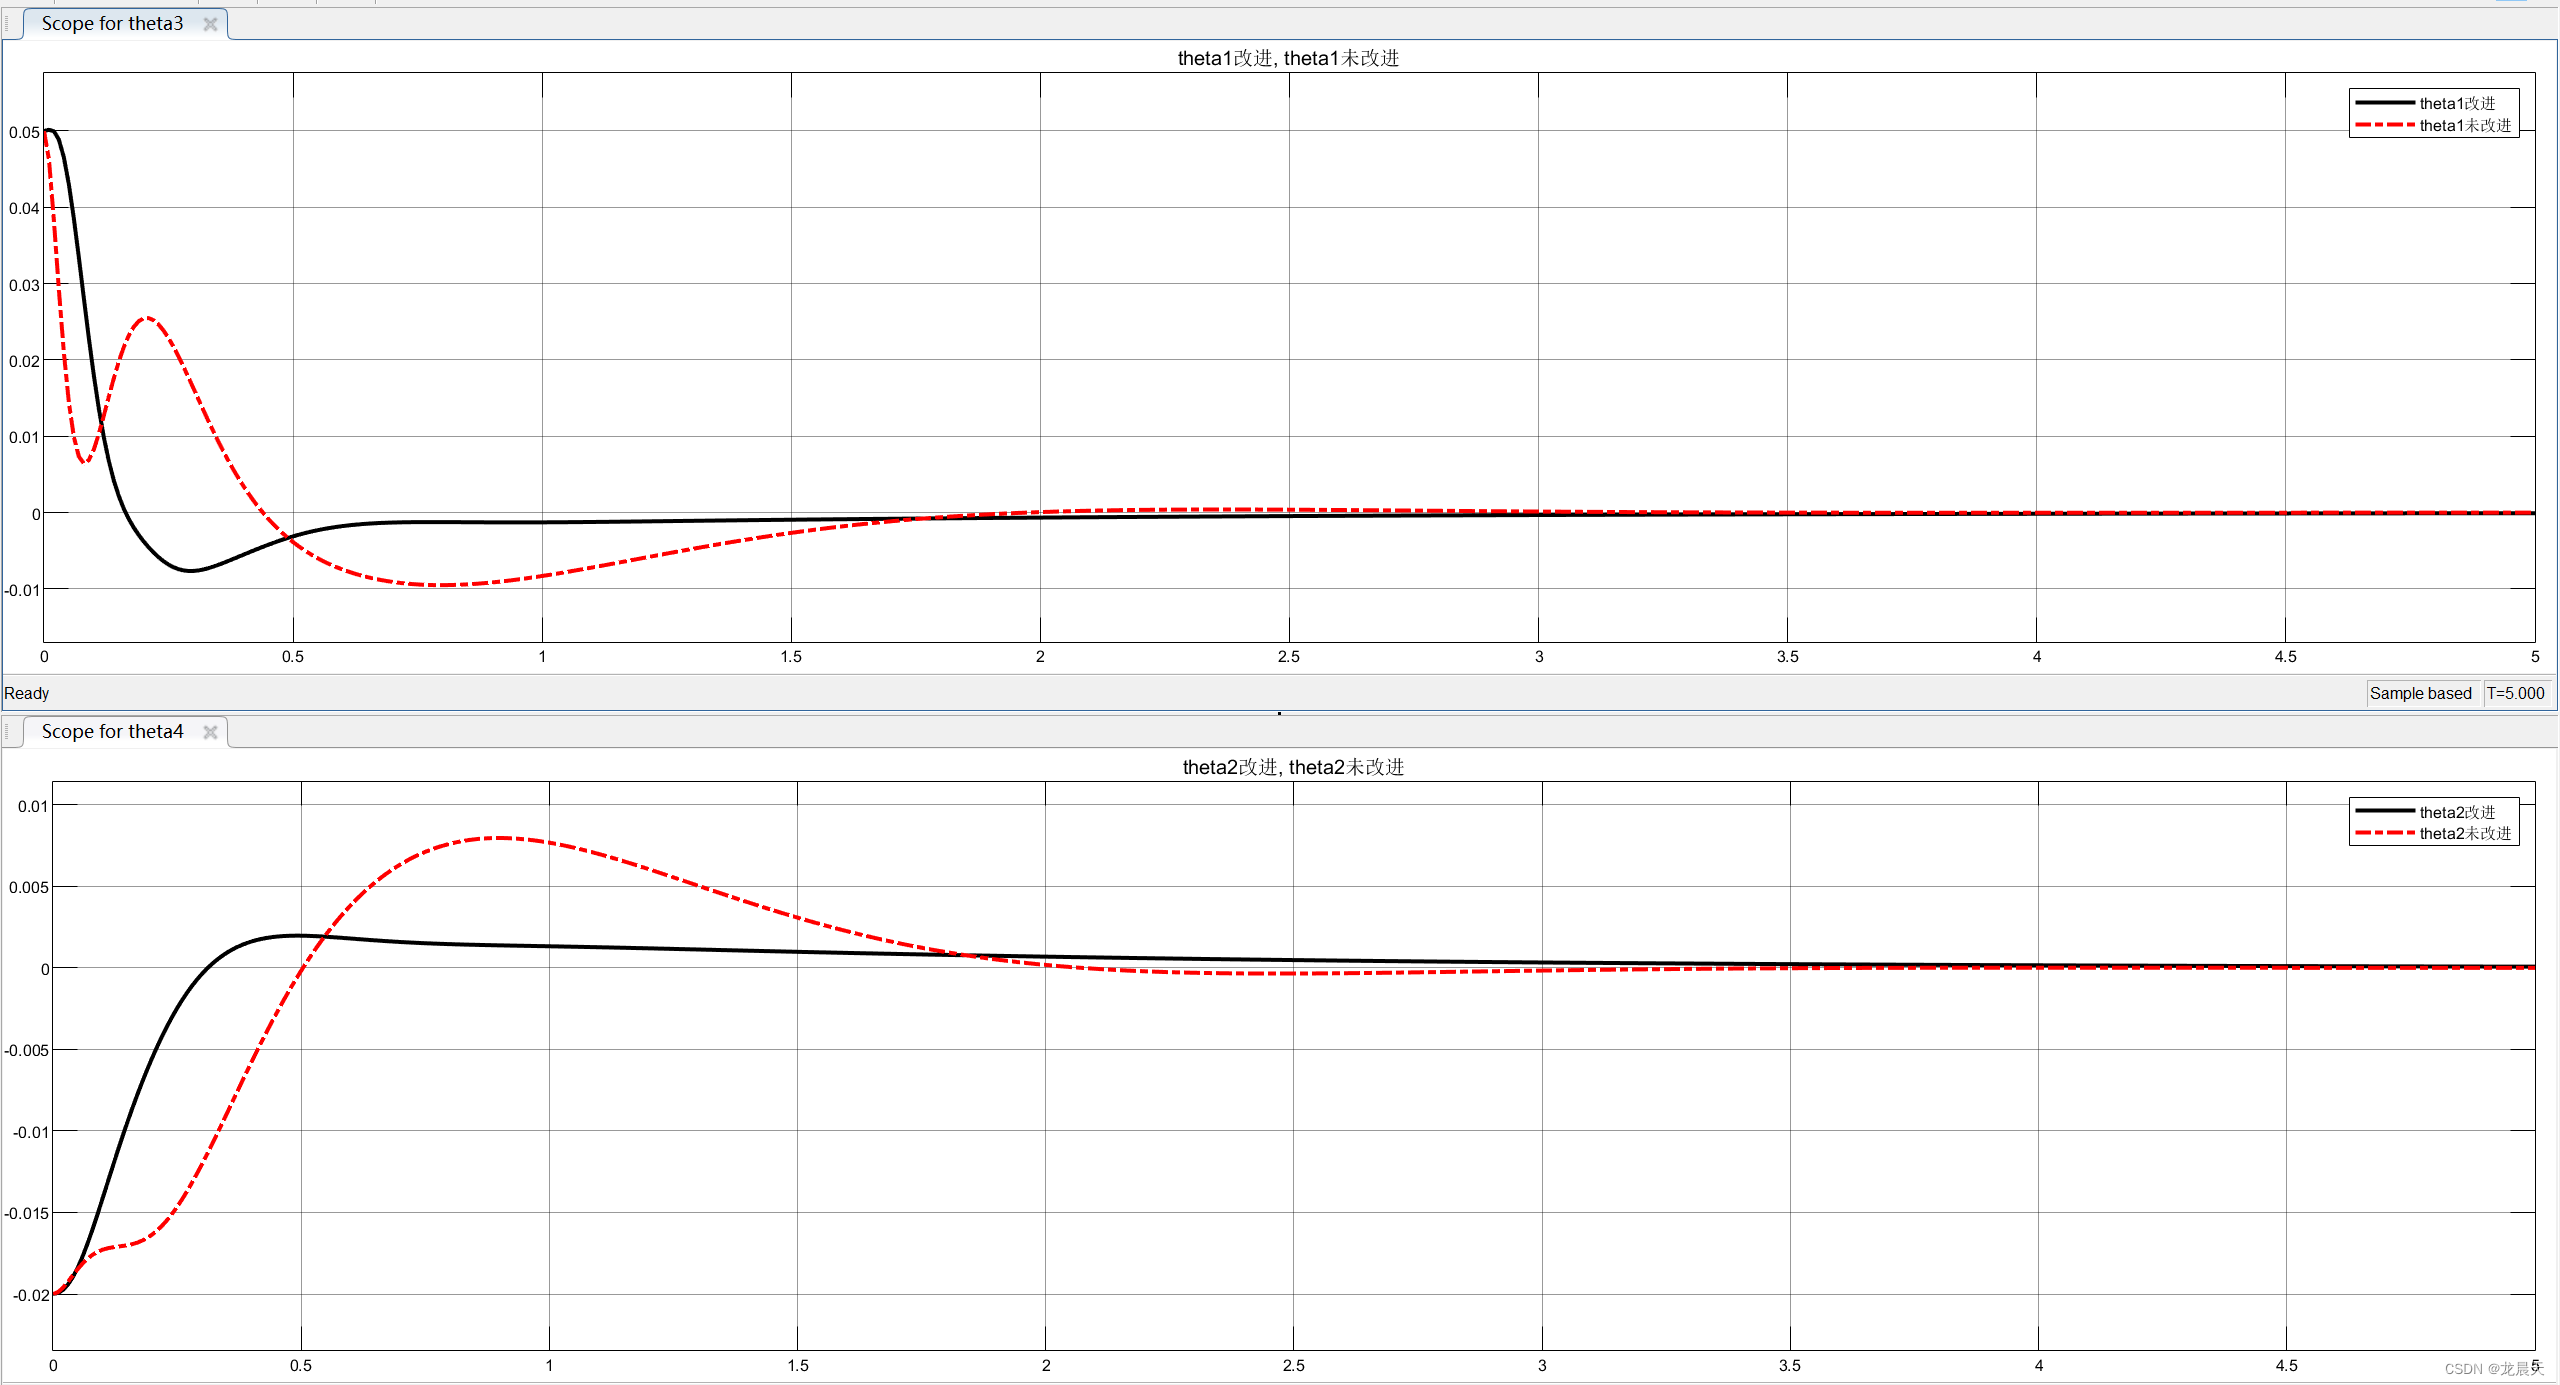The image size is (2560, 1385).
Task: Click the bottom plot title theta2改进, theta2未改进
Action: [1293, 767]
